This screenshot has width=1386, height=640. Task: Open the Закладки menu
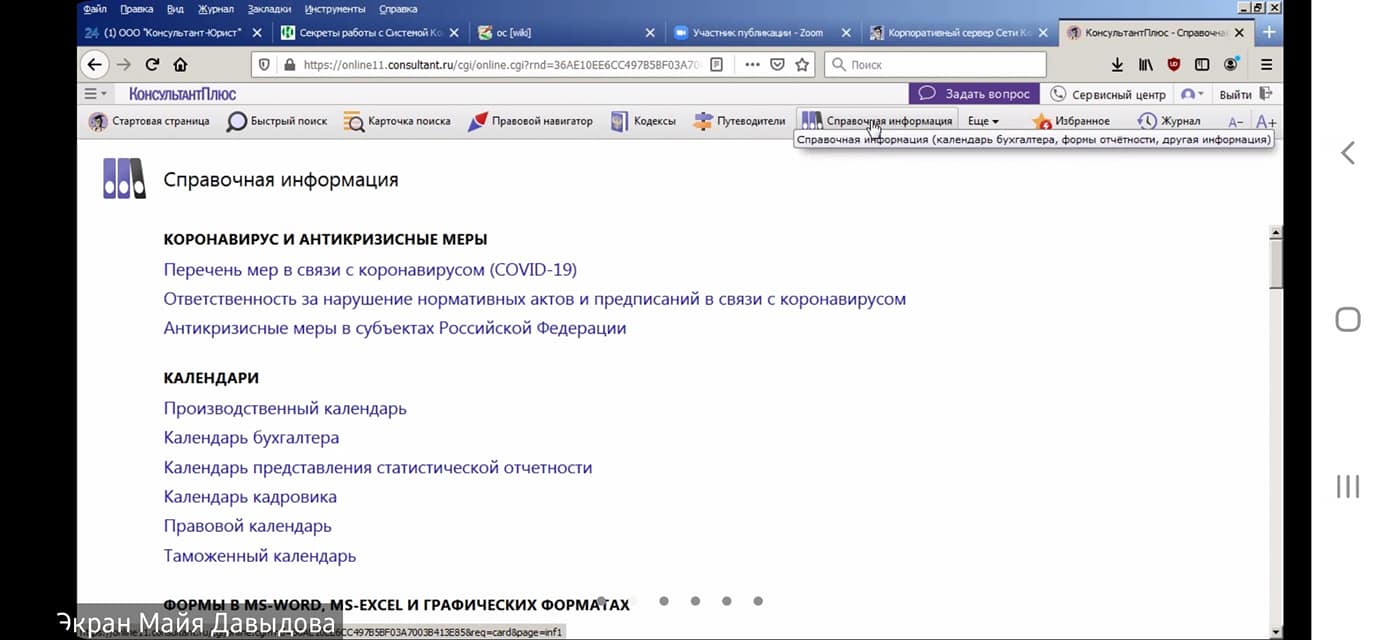[270, 9]
